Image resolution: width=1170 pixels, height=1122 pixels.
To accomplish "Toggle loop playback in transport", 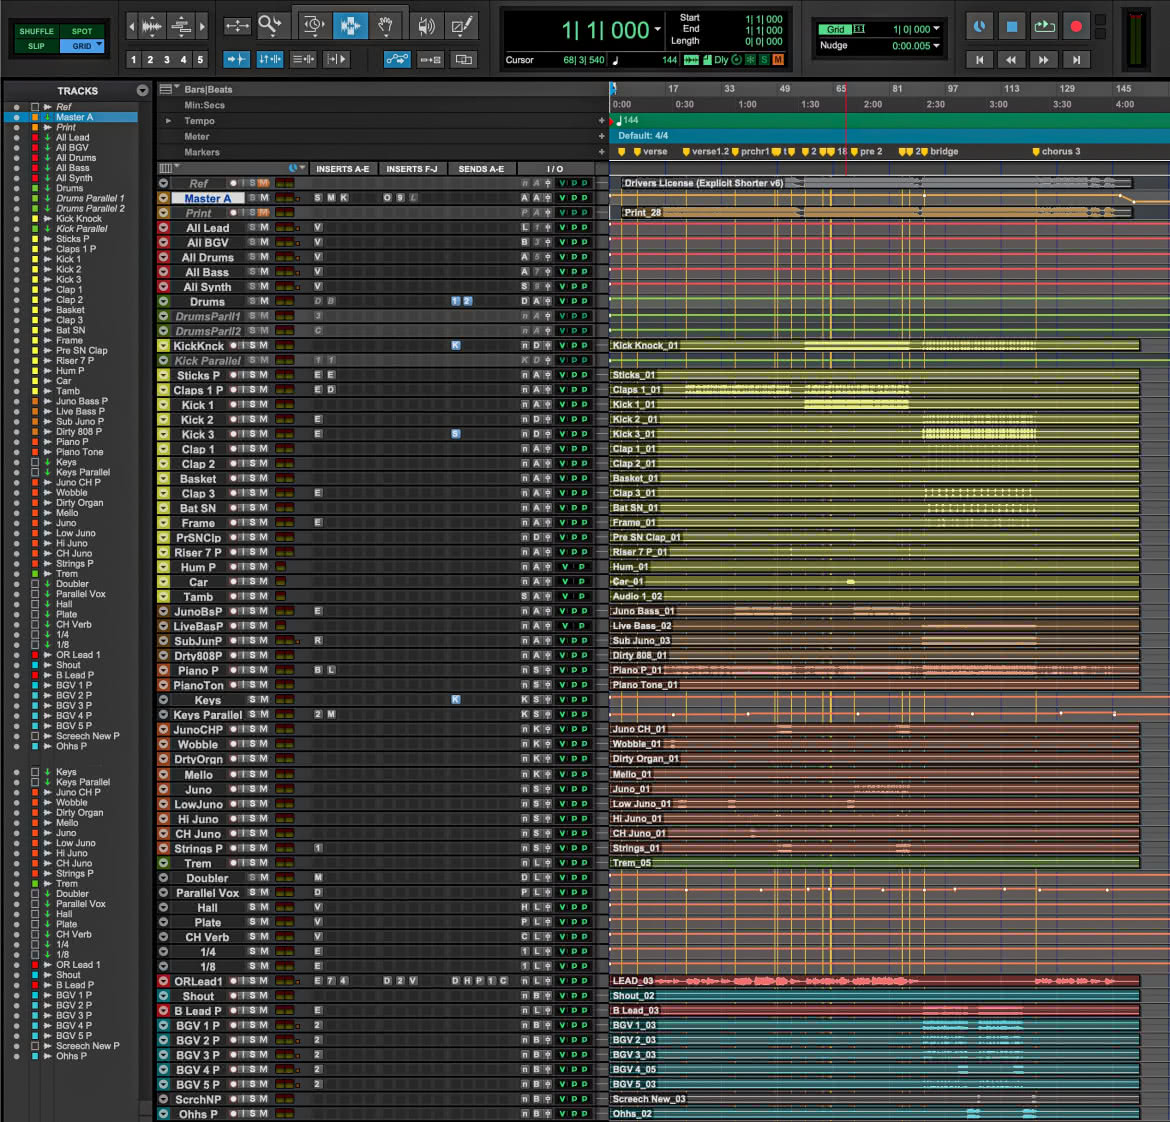I will click(1044, 27).
